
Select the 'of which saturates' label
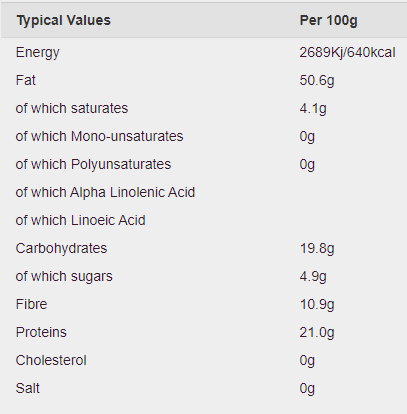(x=72, y=108)
